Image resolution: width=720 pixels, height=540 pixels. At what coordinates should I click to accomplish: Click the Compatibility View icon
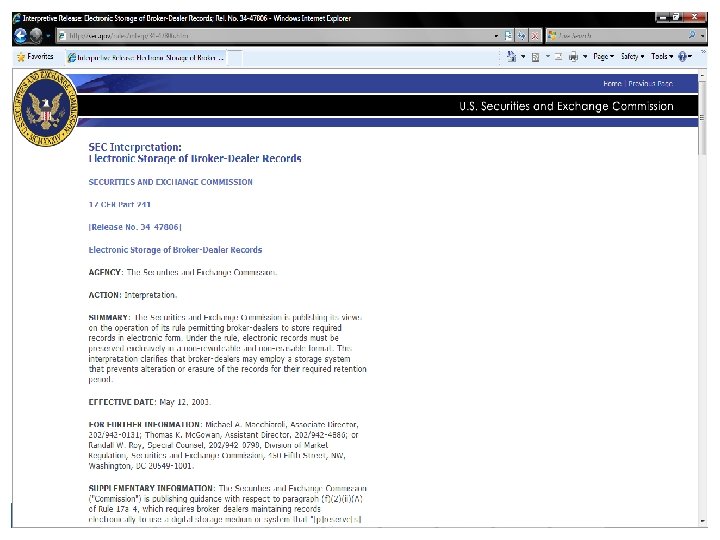point(508,35)
